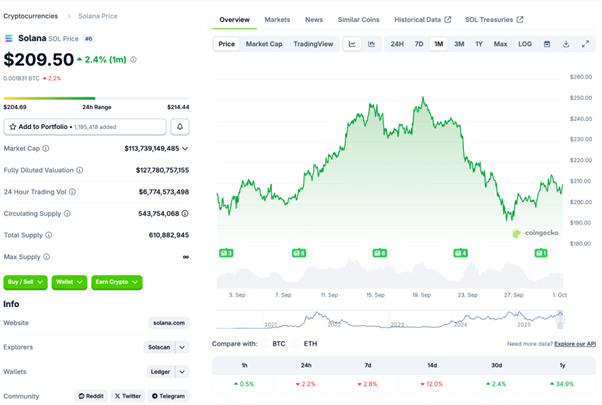This screenshot has width=602, height=405.
Task: Click the star in Add to Portfolio
Action: pos(12,127)
